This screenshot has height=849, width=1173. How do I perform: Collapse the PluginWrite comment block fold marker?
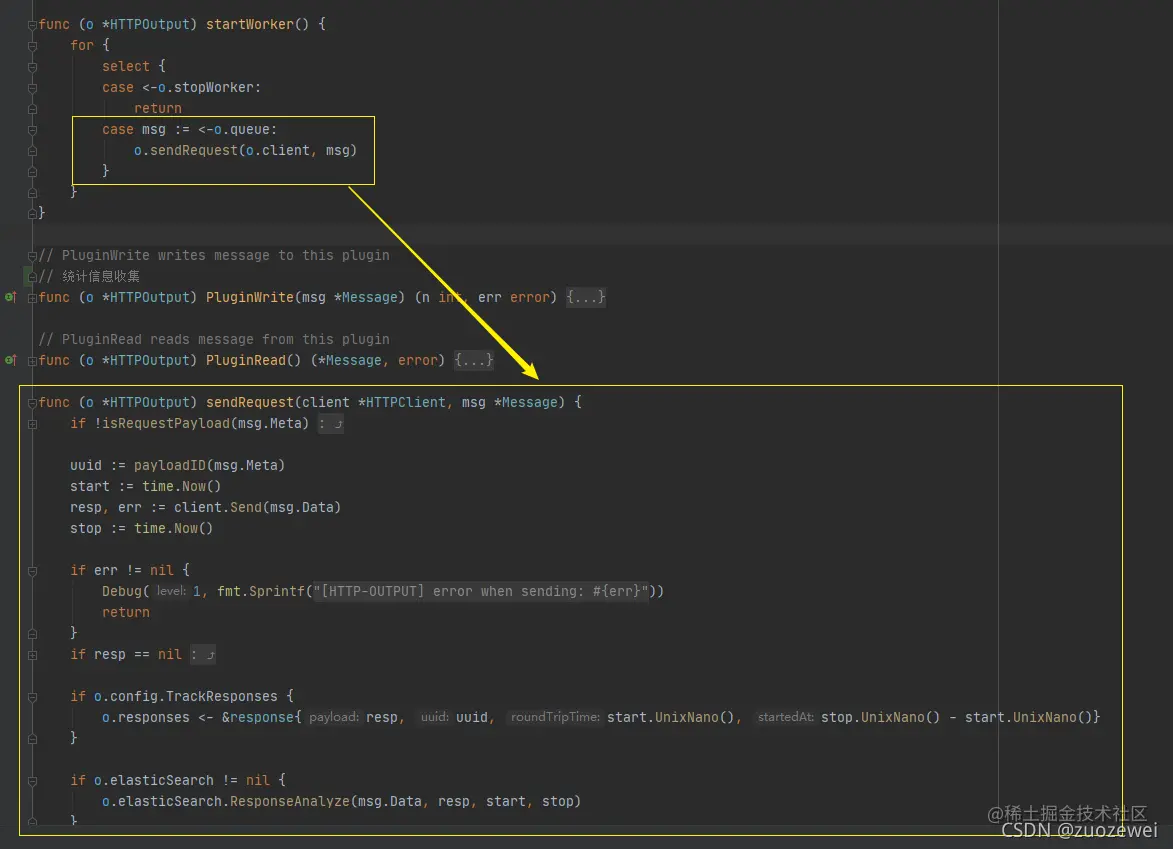(32, 256)
